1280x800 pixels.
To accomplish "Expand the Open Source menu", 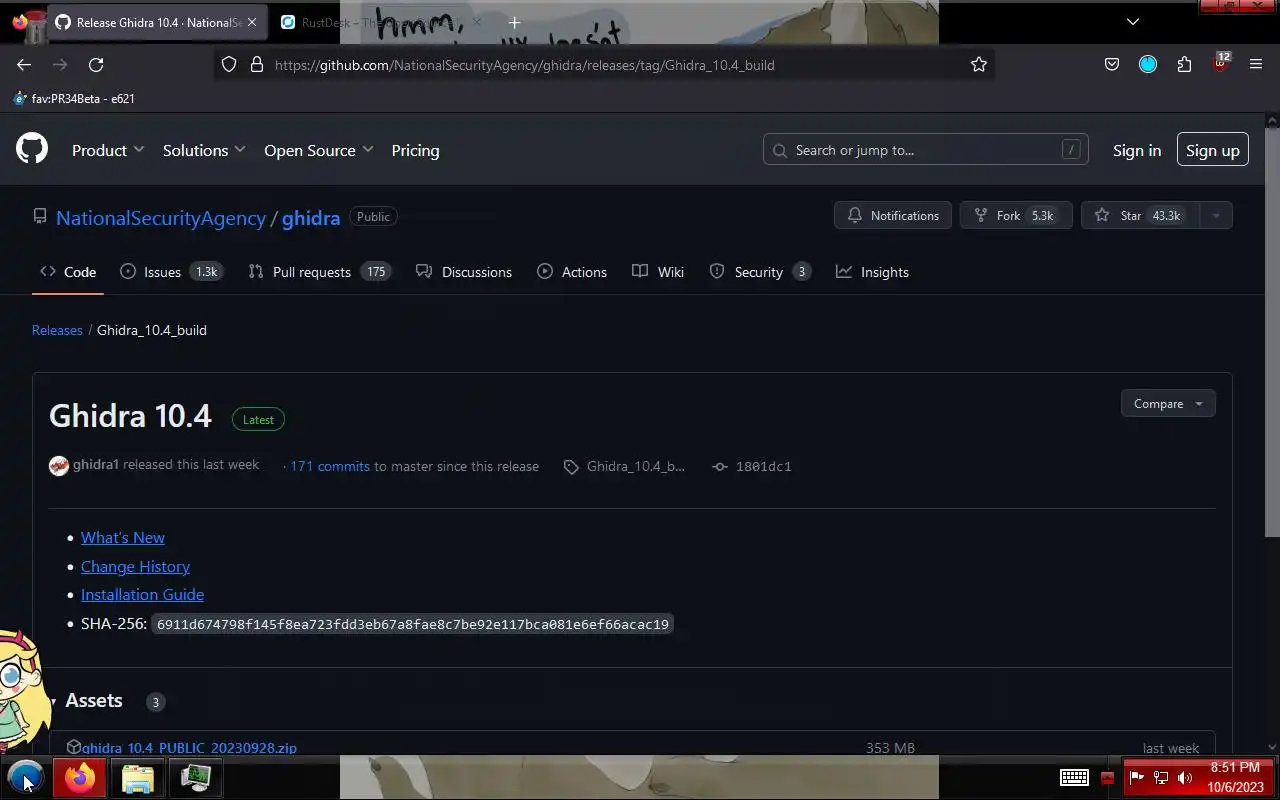I will 319,150.
